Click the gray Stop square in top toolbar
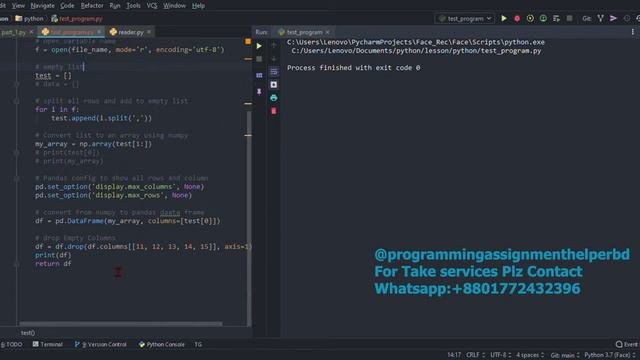This screenshot has height=360, width=640. (x=569, y=18)
